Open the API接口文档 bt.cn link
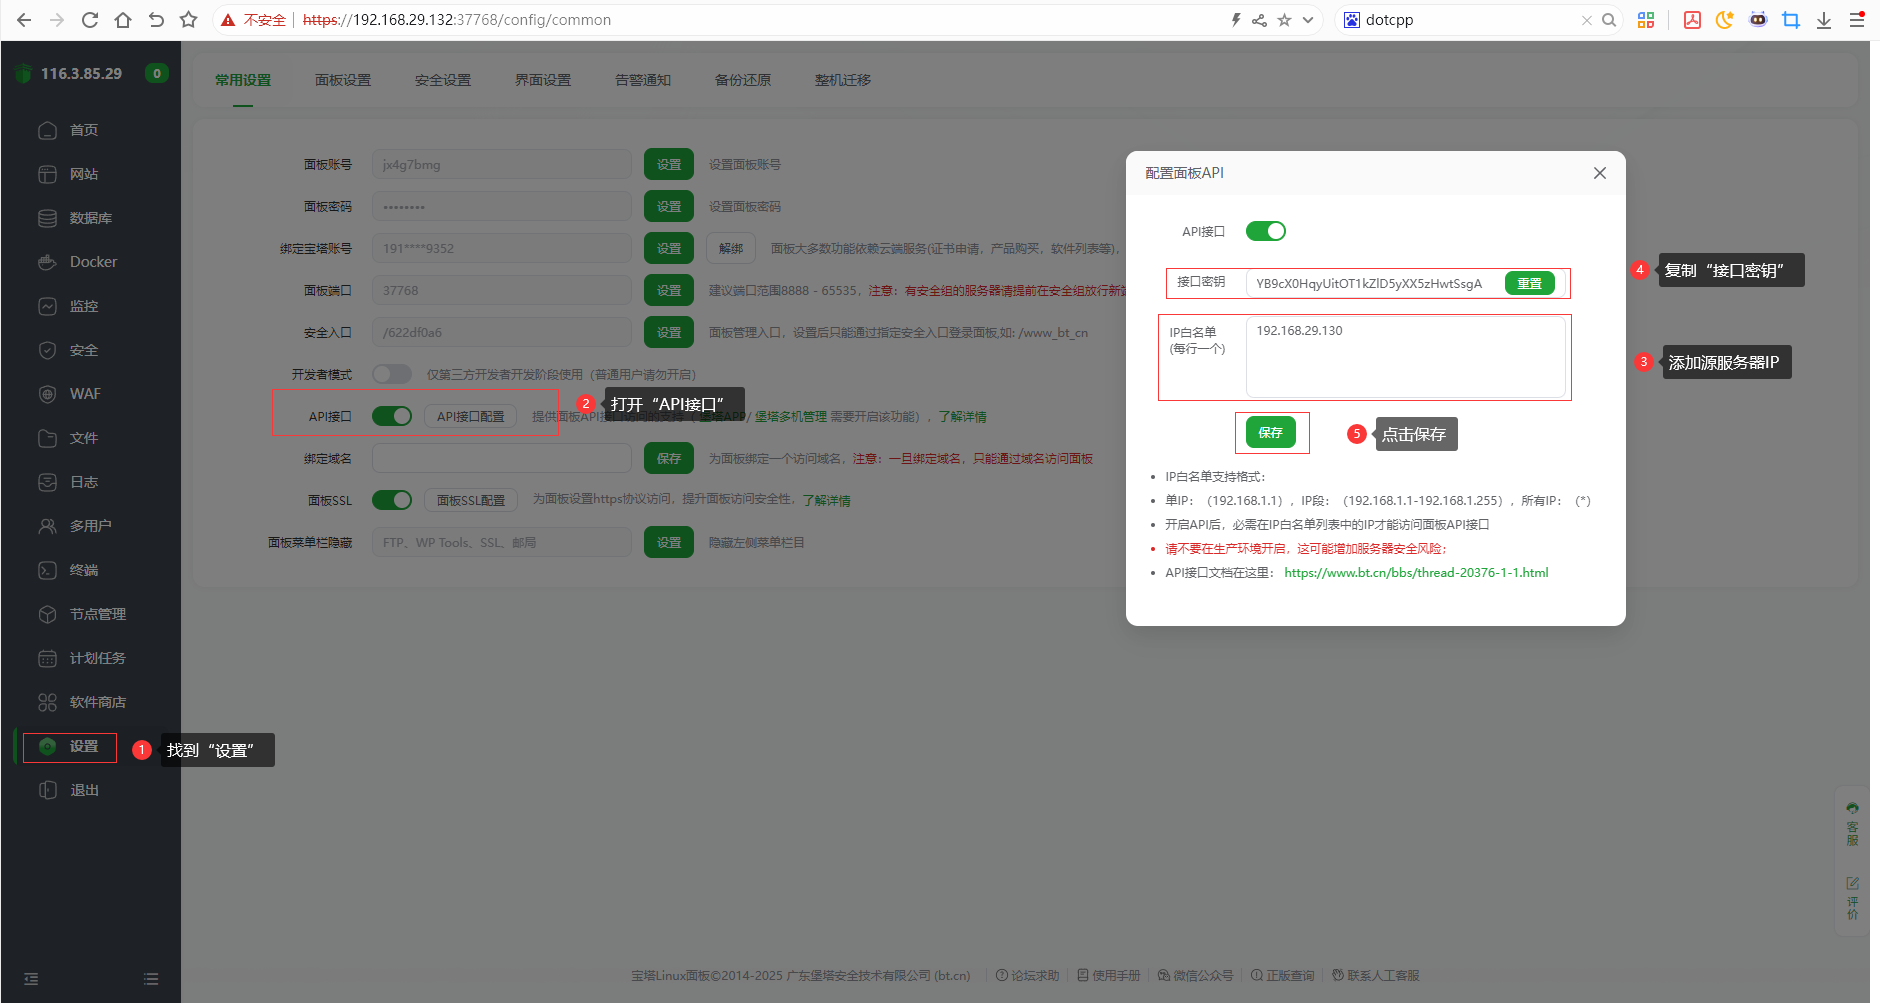The image size is (1880, 1003). (x=1415, y=573)
